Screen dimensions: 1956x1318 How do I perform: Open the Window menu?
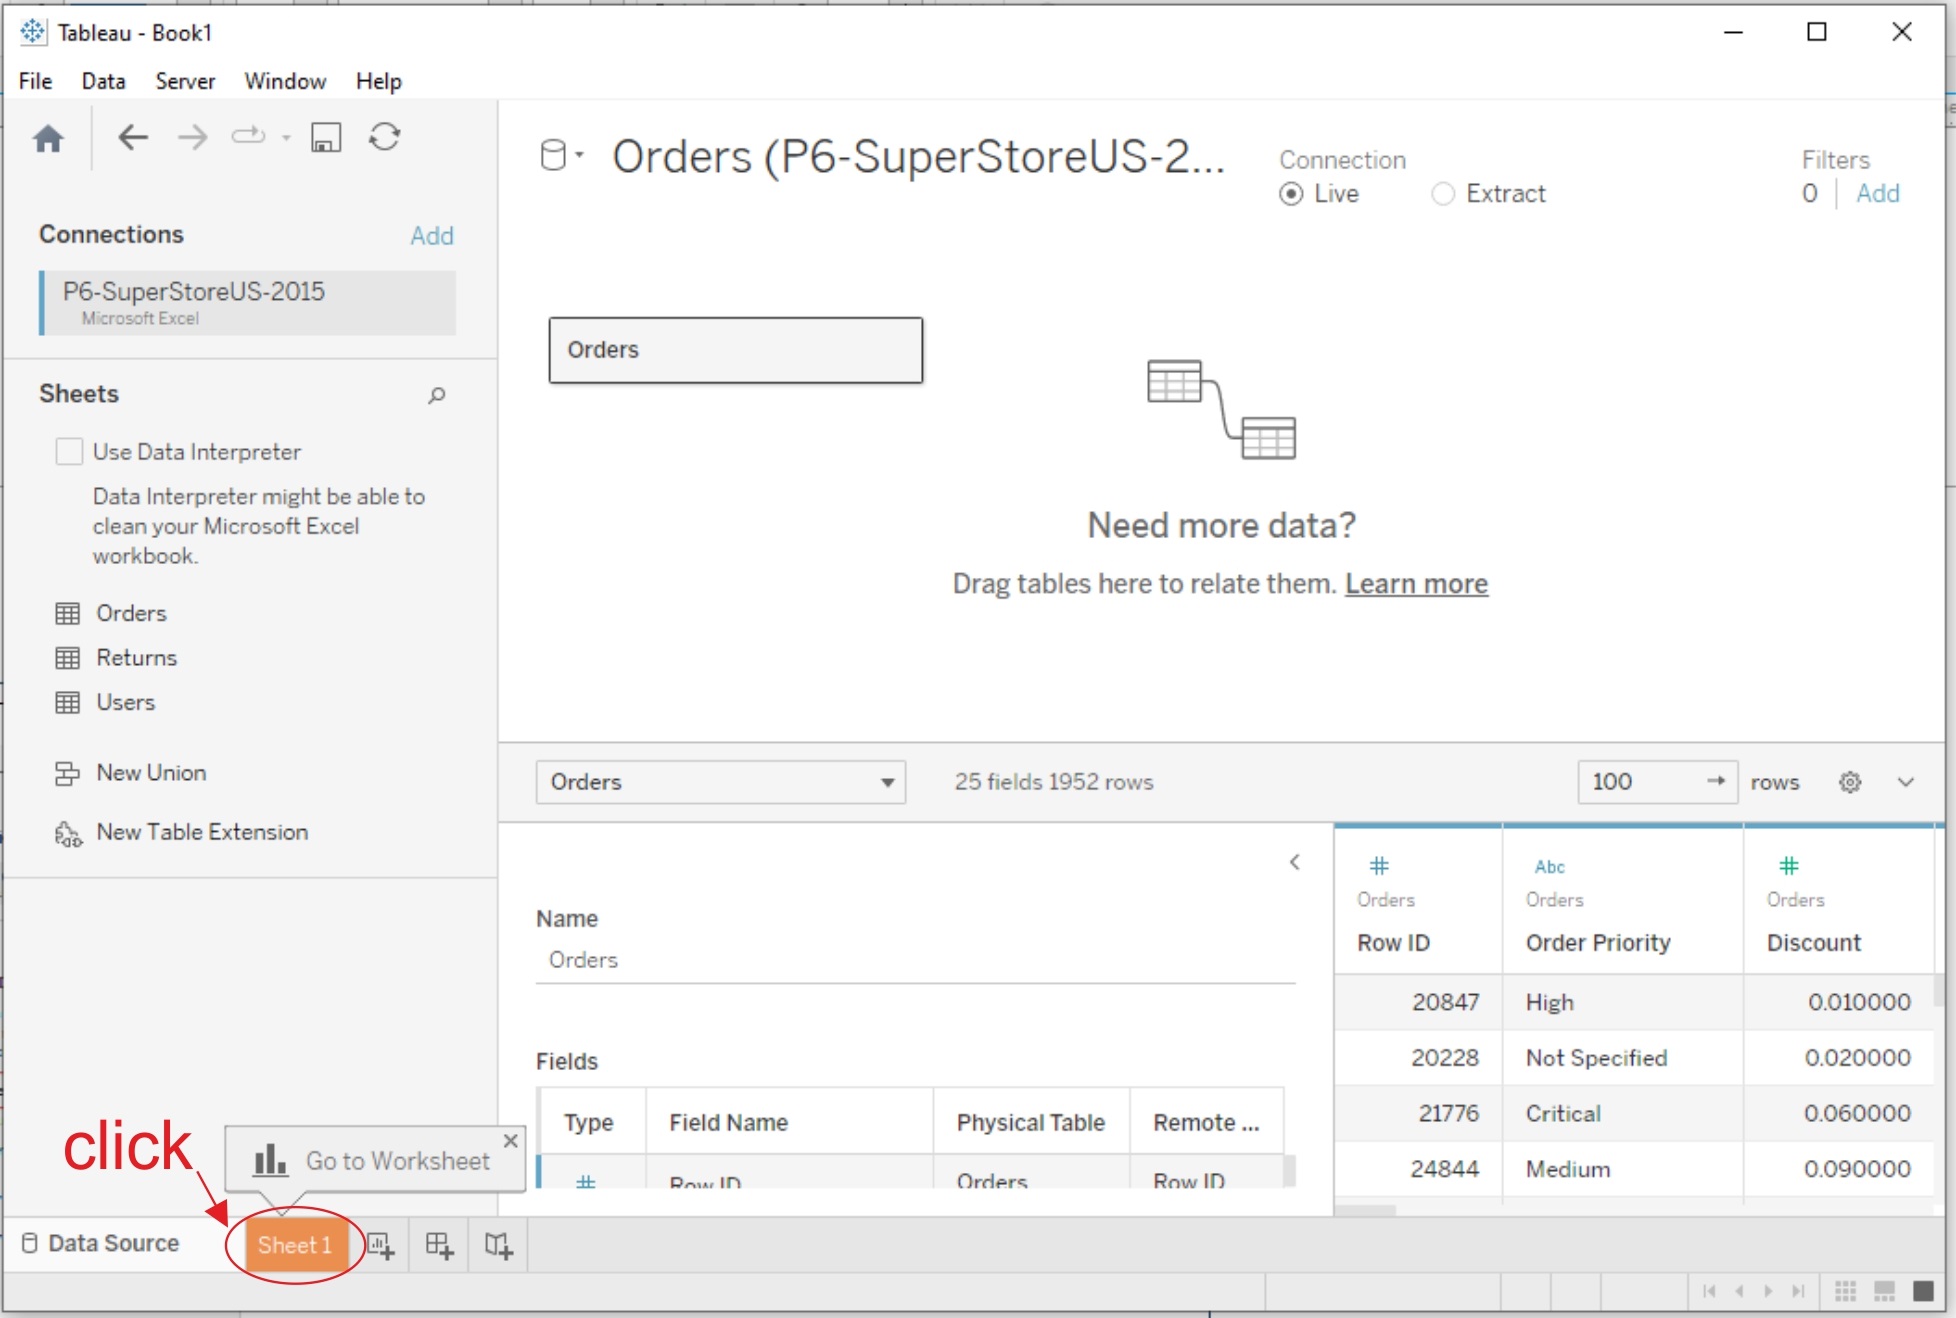click(285, 81)
